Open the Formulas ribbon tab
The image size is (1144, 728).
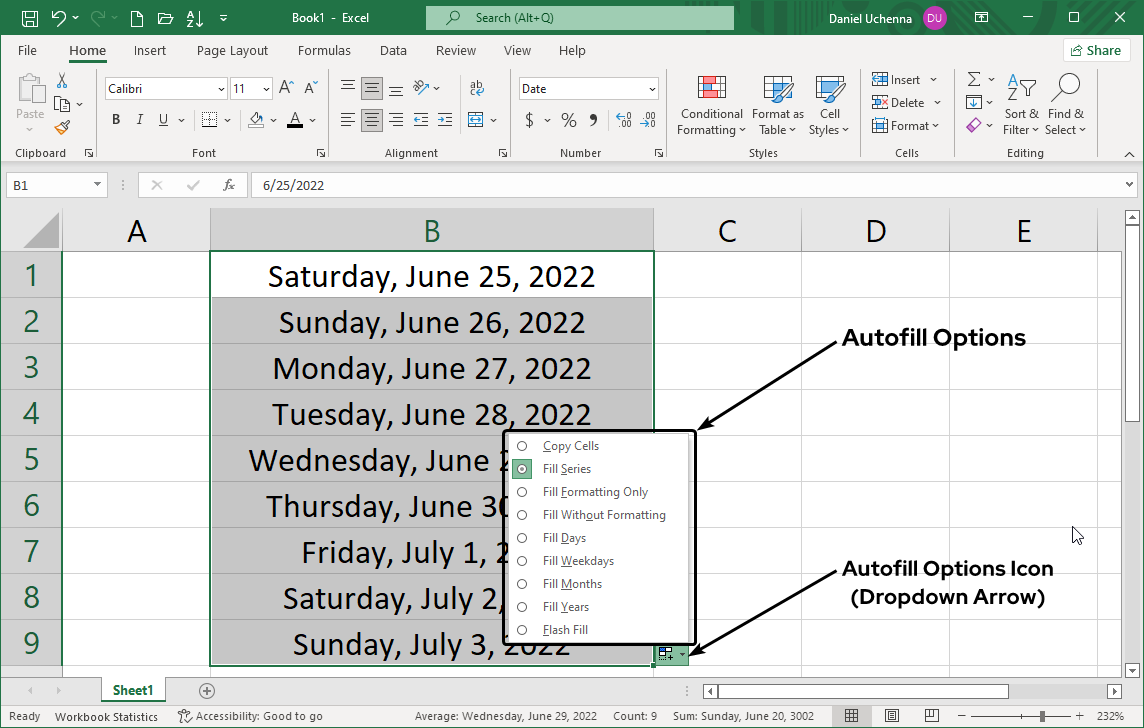pos(324,50)
